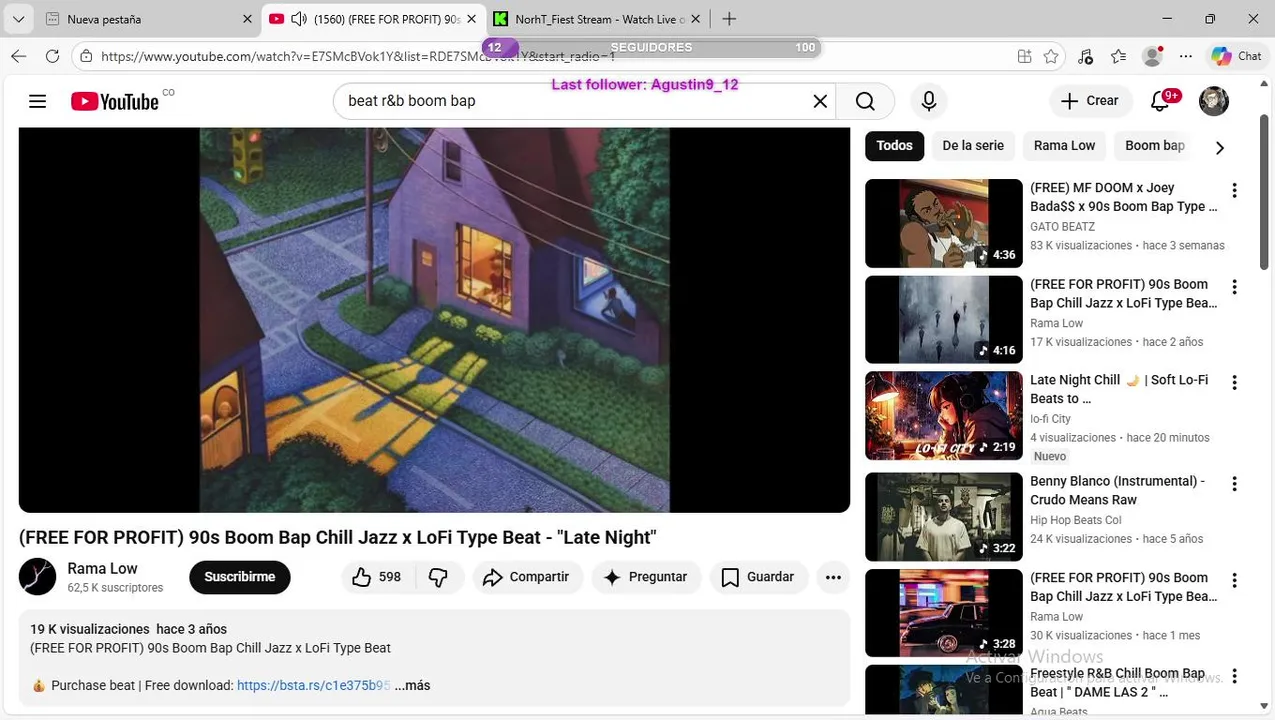Screen dimensions: 1275x720
Task: Open options for the Benny Blanco video
Action: (x=1234, y=483)
